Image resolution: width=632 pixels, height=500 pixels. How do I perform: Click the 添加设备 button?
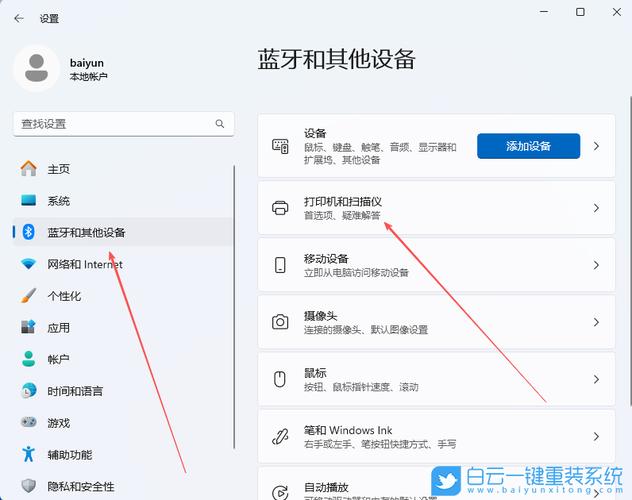(528, 146)
